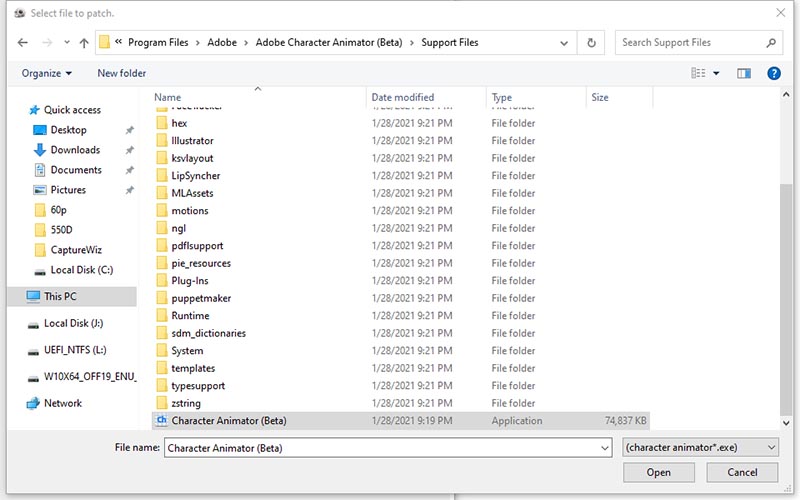Open Documents in navigation pane
The height and width of the screenshot is (500, 800).
pos(76,170)
